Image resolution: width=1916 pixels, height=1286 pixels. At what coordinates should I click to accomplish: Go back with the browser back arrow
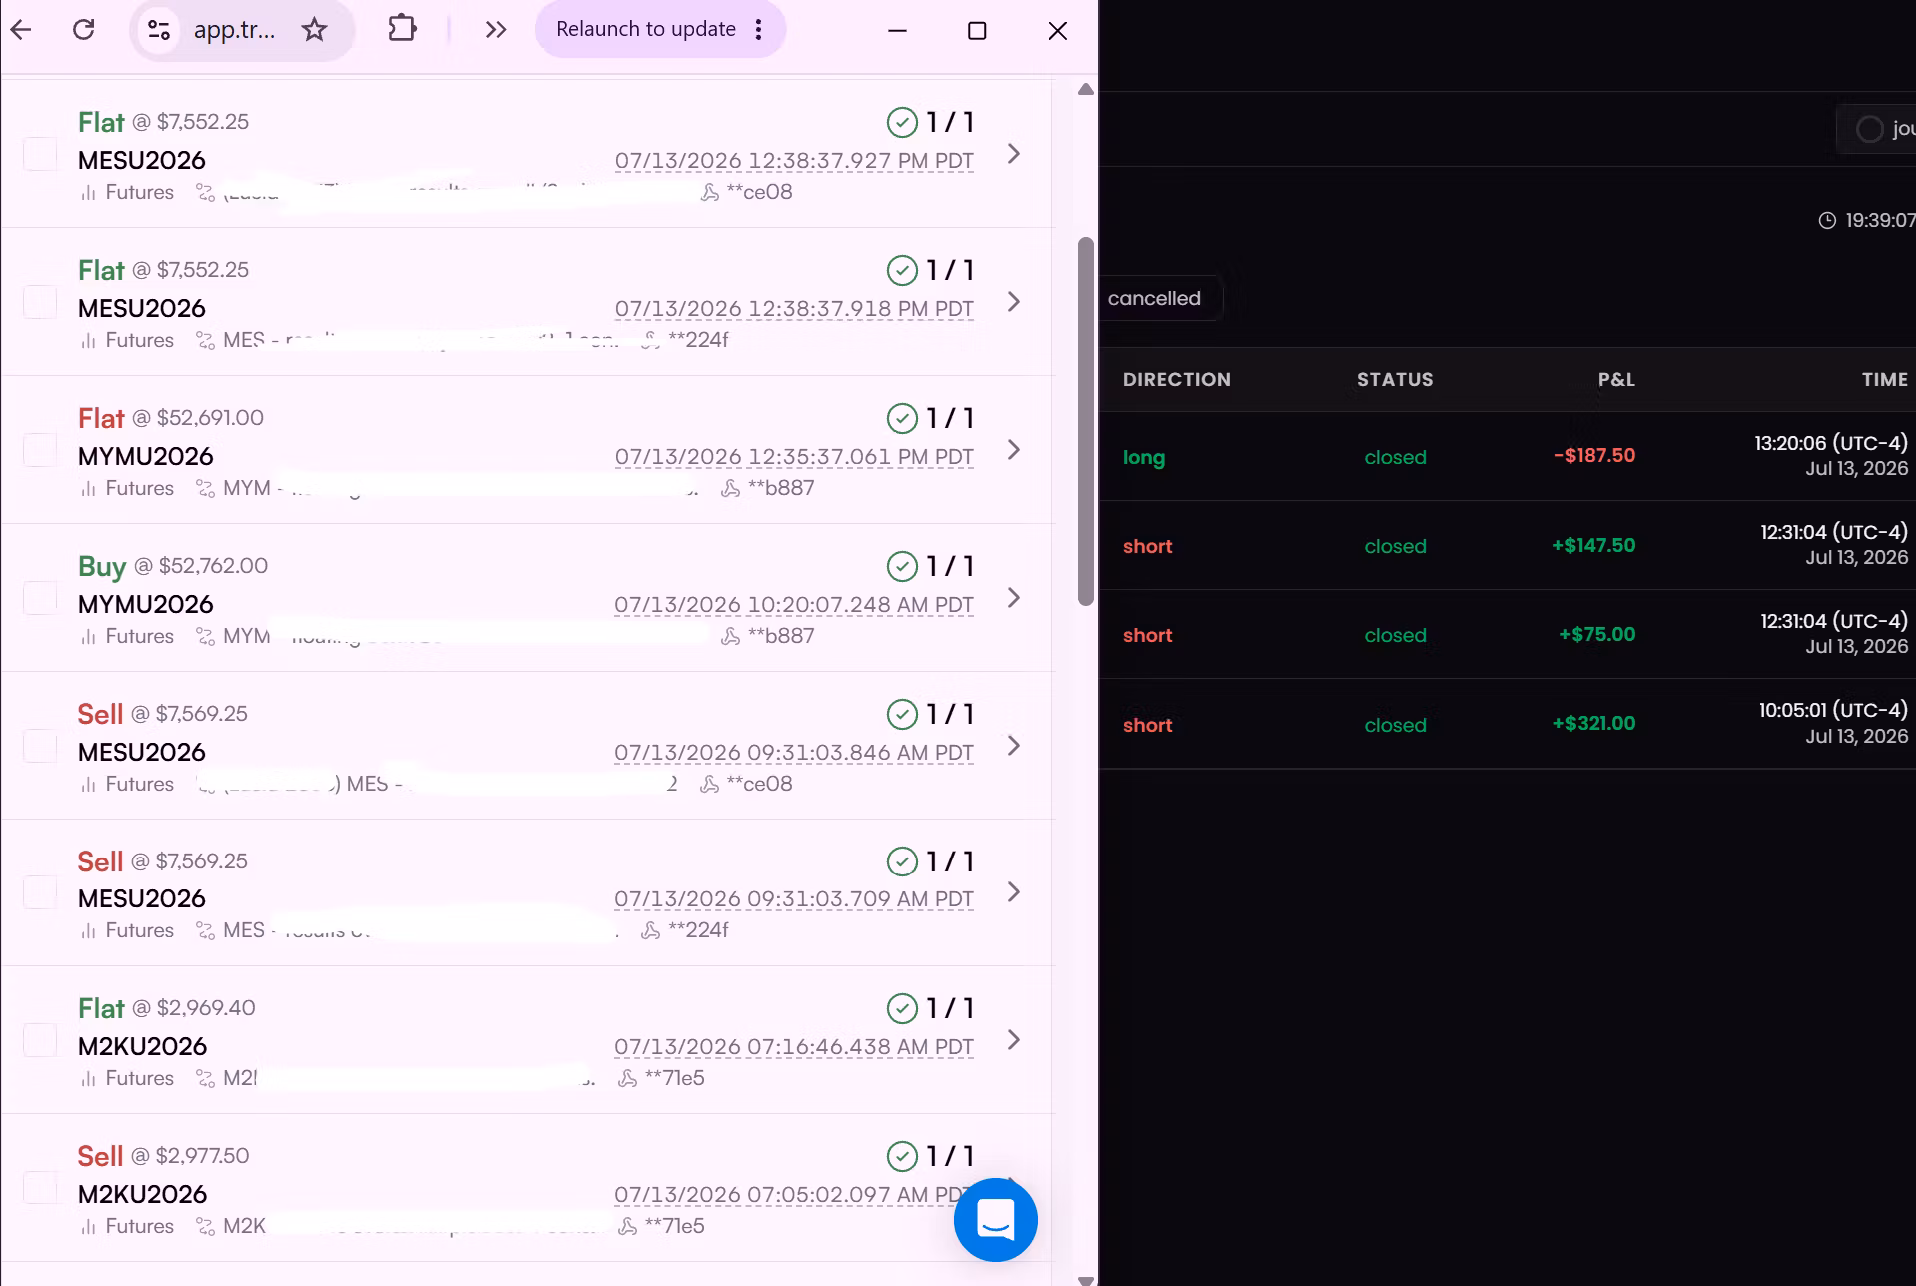pyautogui.click(x=21, y=30)
